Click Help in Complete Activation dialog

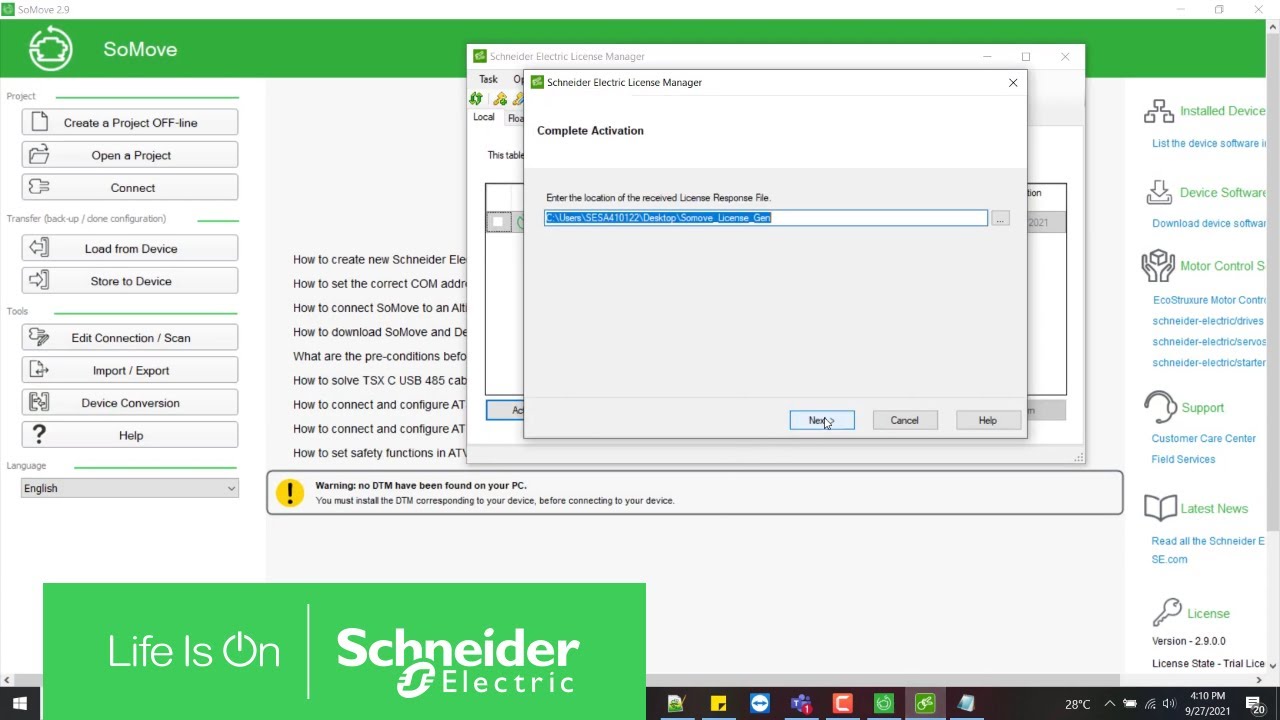point(987,420)
